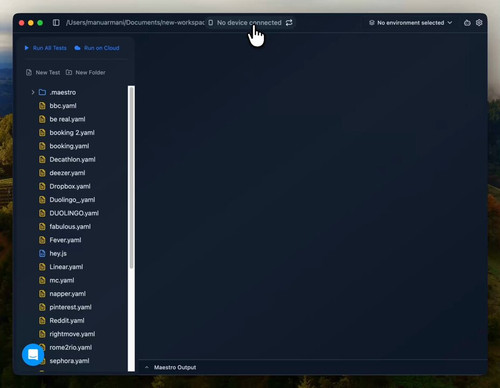The height and width of the screenshot is (388, 500).
Task: Click the Maestro Output label
Action: point(175,367)
